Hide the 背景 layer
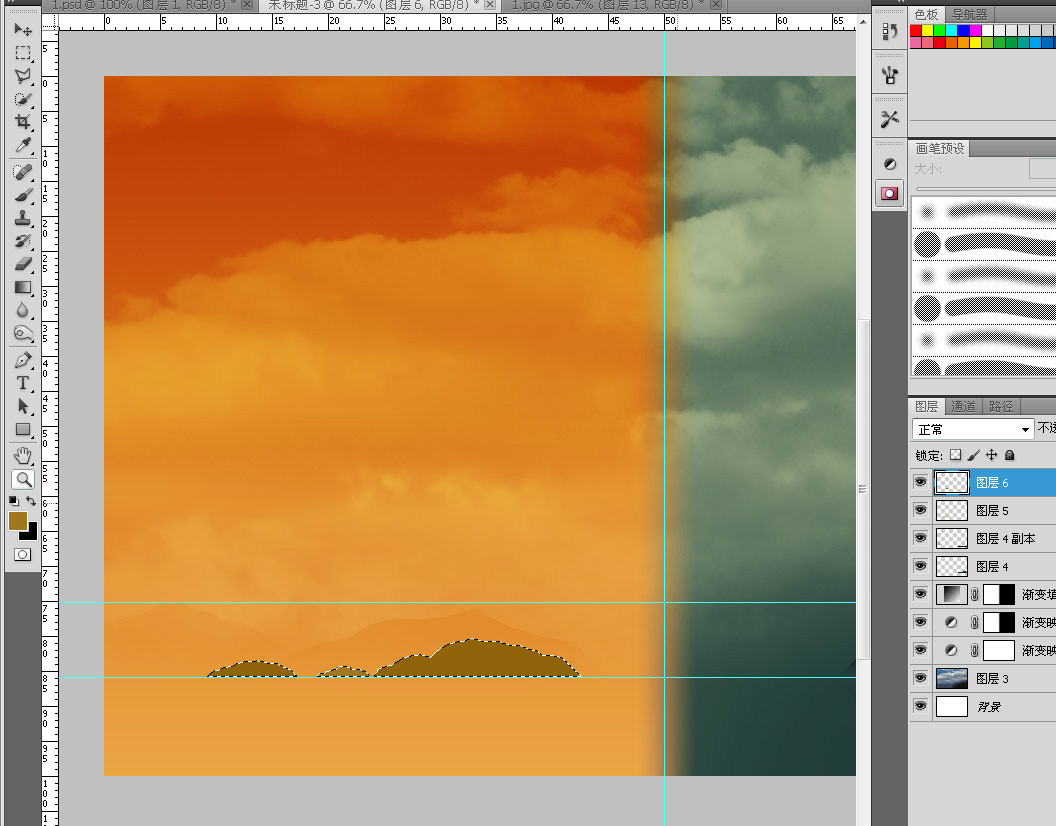 coord(921,706)
